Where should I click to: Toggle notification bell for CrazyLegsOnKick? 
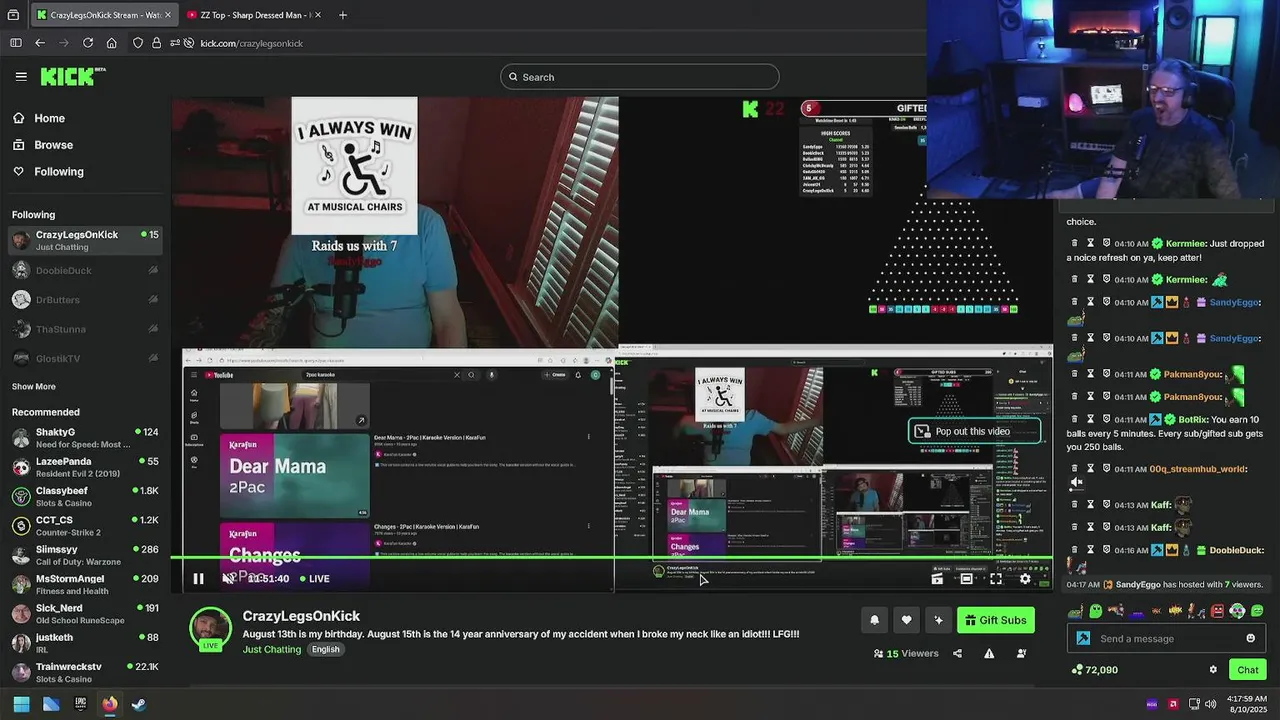click(874, 620)
